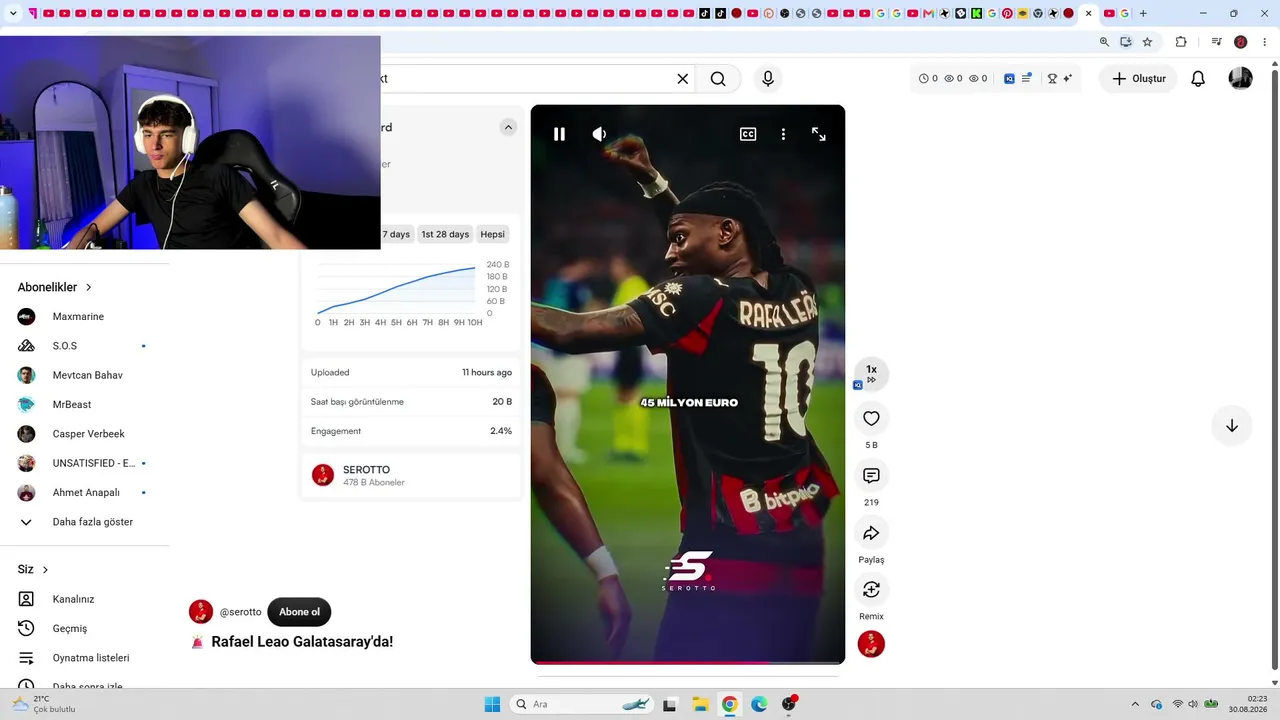This screenshot has width=1280, height=720.
Task: Click the sparkle AI icon in header toolbar
Action: 1067,79
